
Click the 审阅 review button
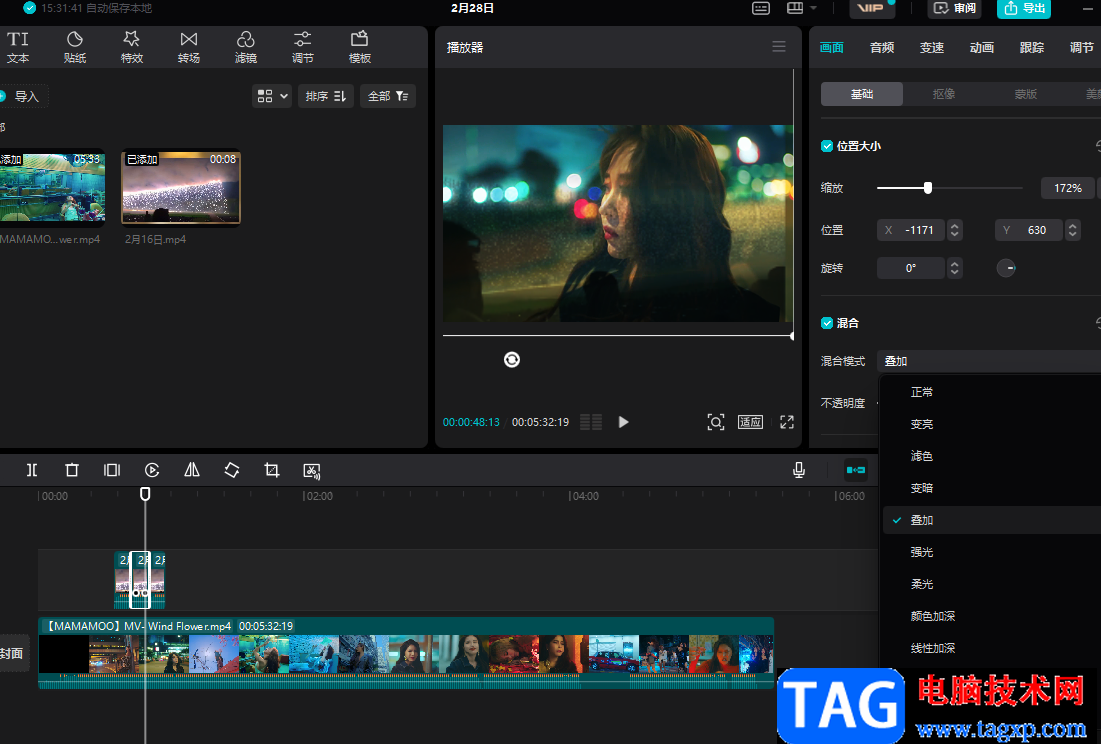coord(954,8)
